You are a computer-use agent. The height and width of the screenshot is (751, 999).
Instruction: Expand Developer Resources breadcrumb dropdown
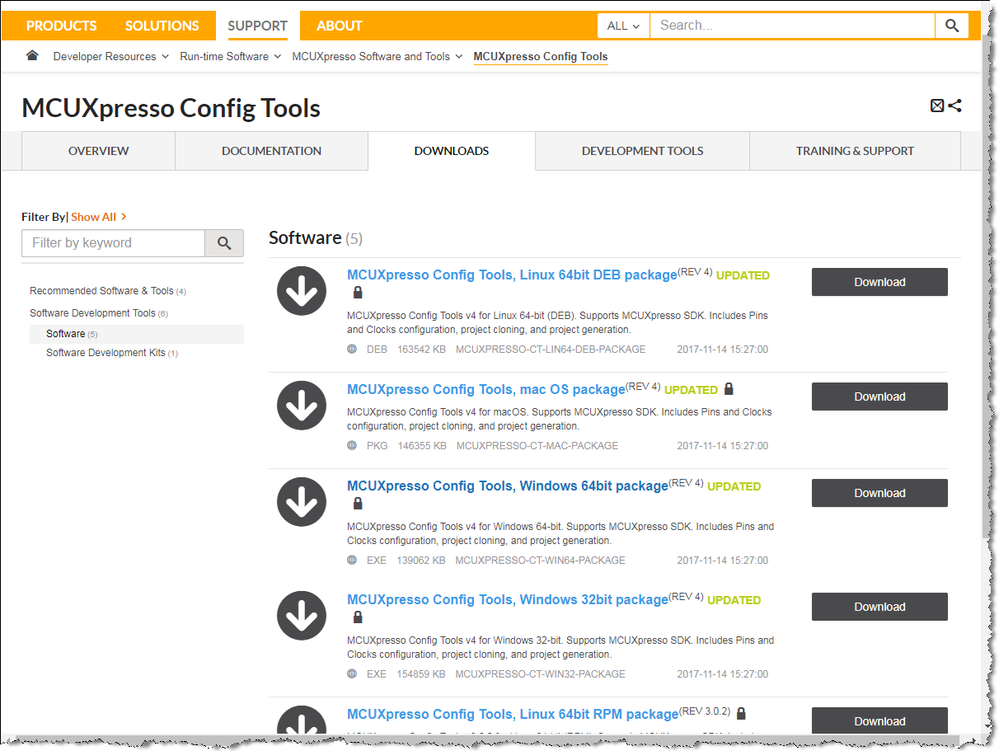point(165,56)
